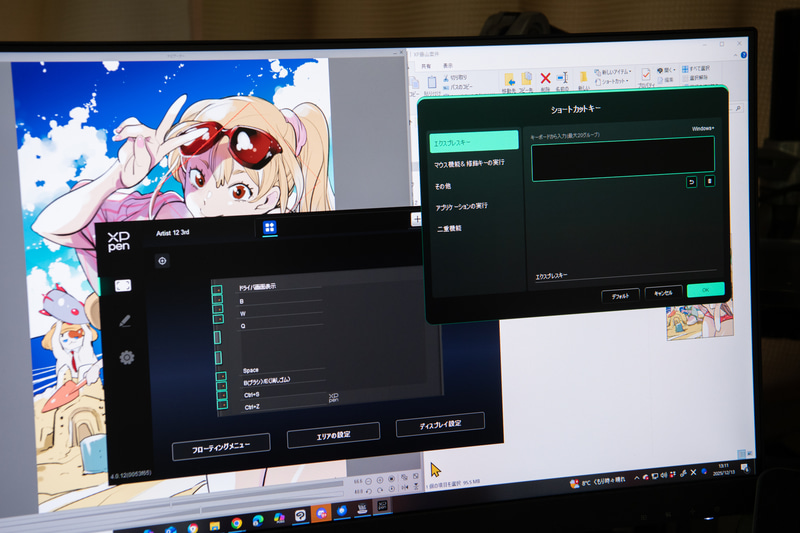
Task: Select the express key next to ドライバ画面表示
Action: pos(217,290)
